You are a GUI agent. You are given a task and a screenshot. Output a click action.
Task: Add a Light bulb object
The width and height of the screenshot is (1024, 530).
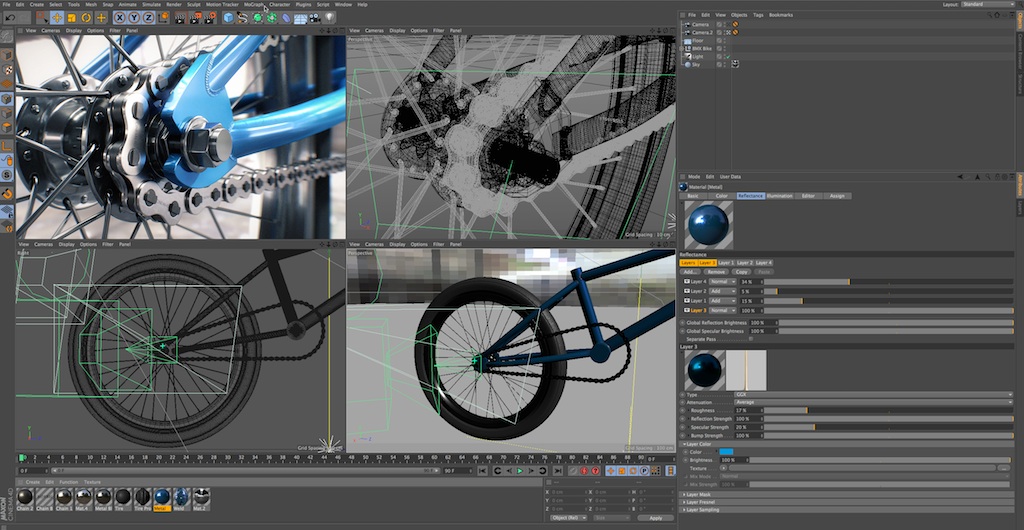click(330, 18)
